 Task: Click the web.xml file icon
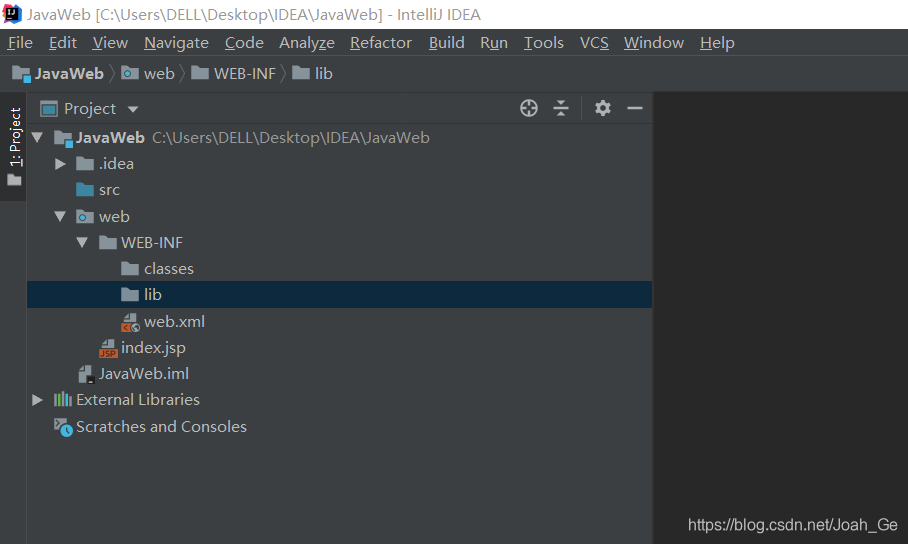[x=130, y=322]
